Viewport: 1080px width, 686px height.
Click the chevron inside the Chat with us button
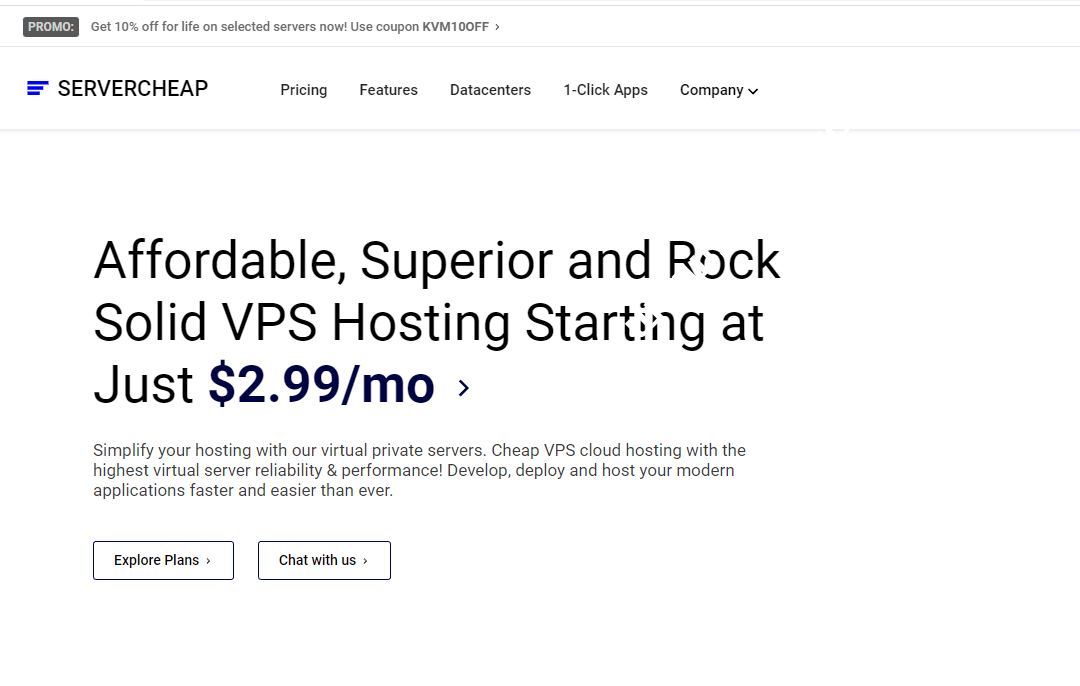pos(366,560)
